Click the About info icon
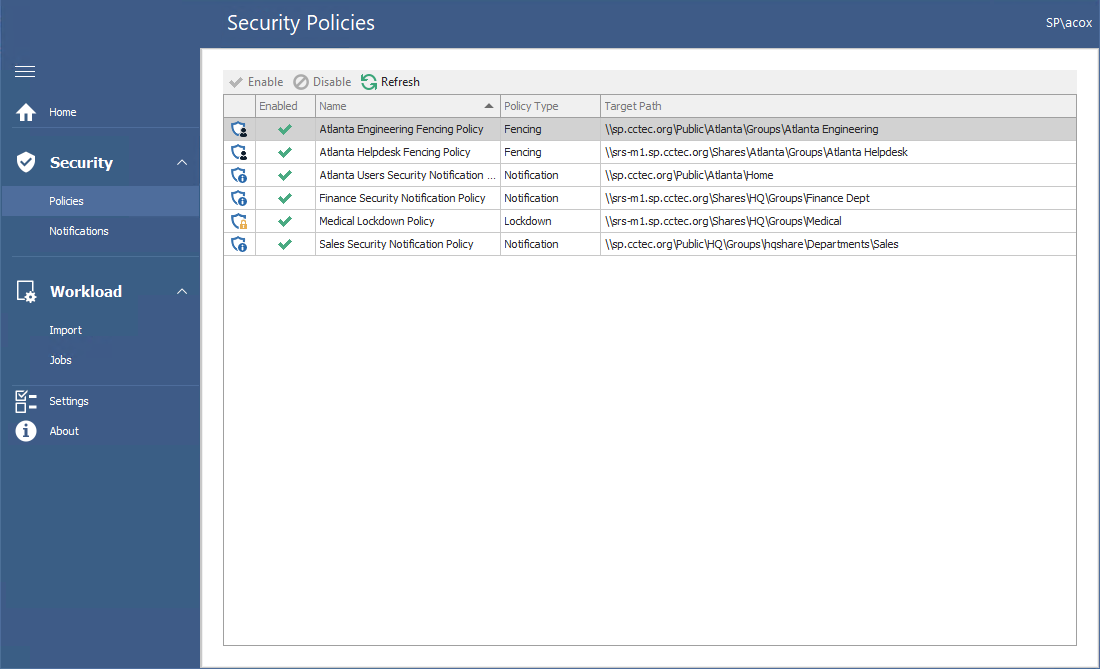Screen dimensions: 1100x669 pyautogui.click(x=25, y=431)
